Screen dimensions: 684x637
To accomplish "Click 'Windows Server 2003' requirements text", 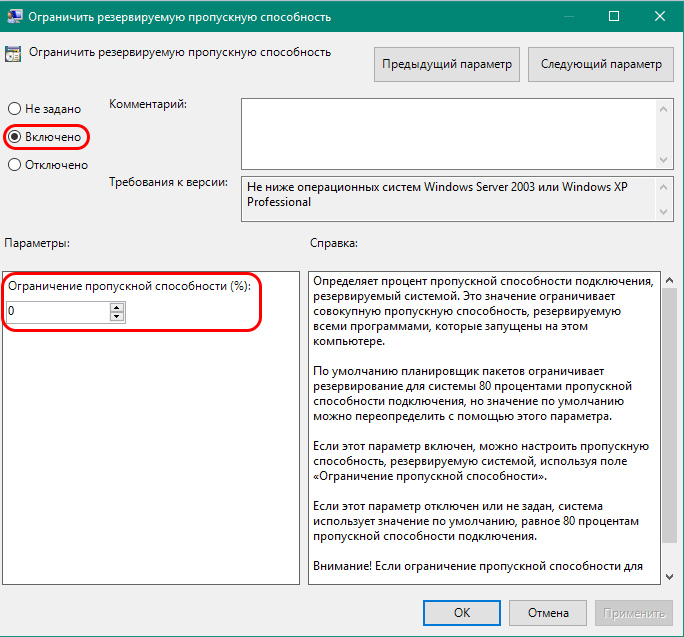I will [x=479, y=187].
